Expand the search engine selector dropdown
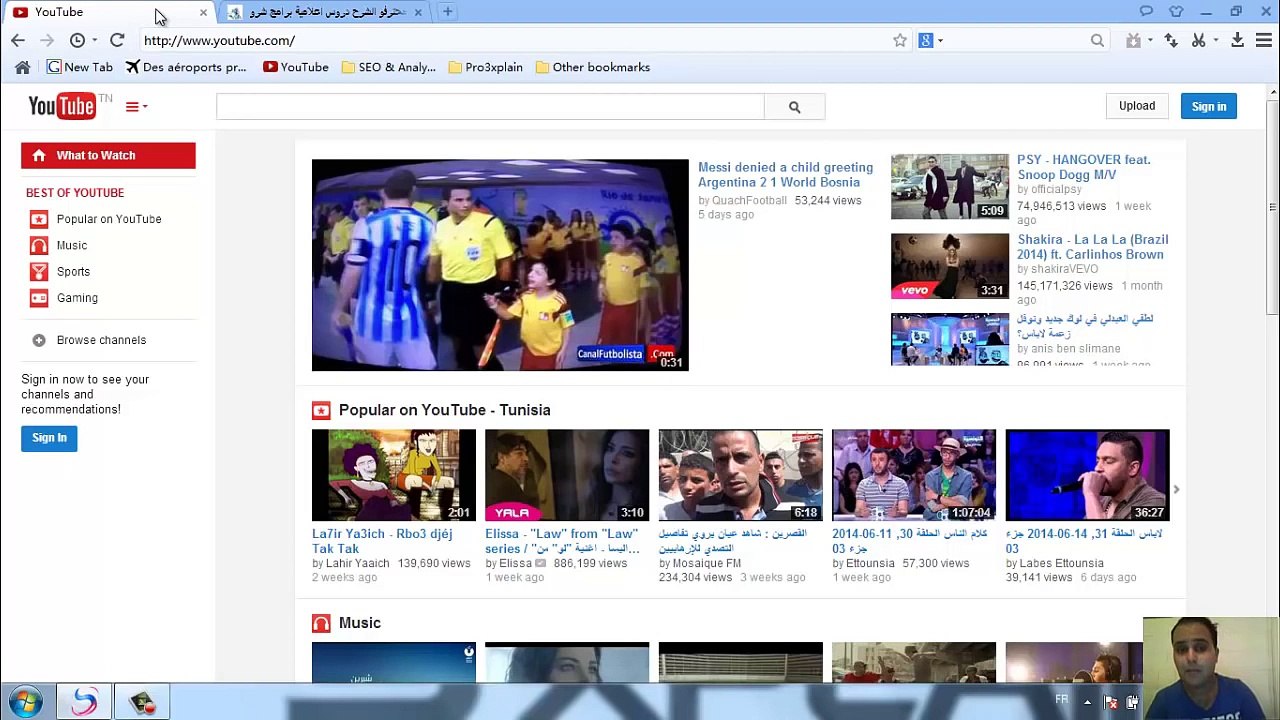The height and width of the screenshot is (720, 1280). [x=941, y=40]
